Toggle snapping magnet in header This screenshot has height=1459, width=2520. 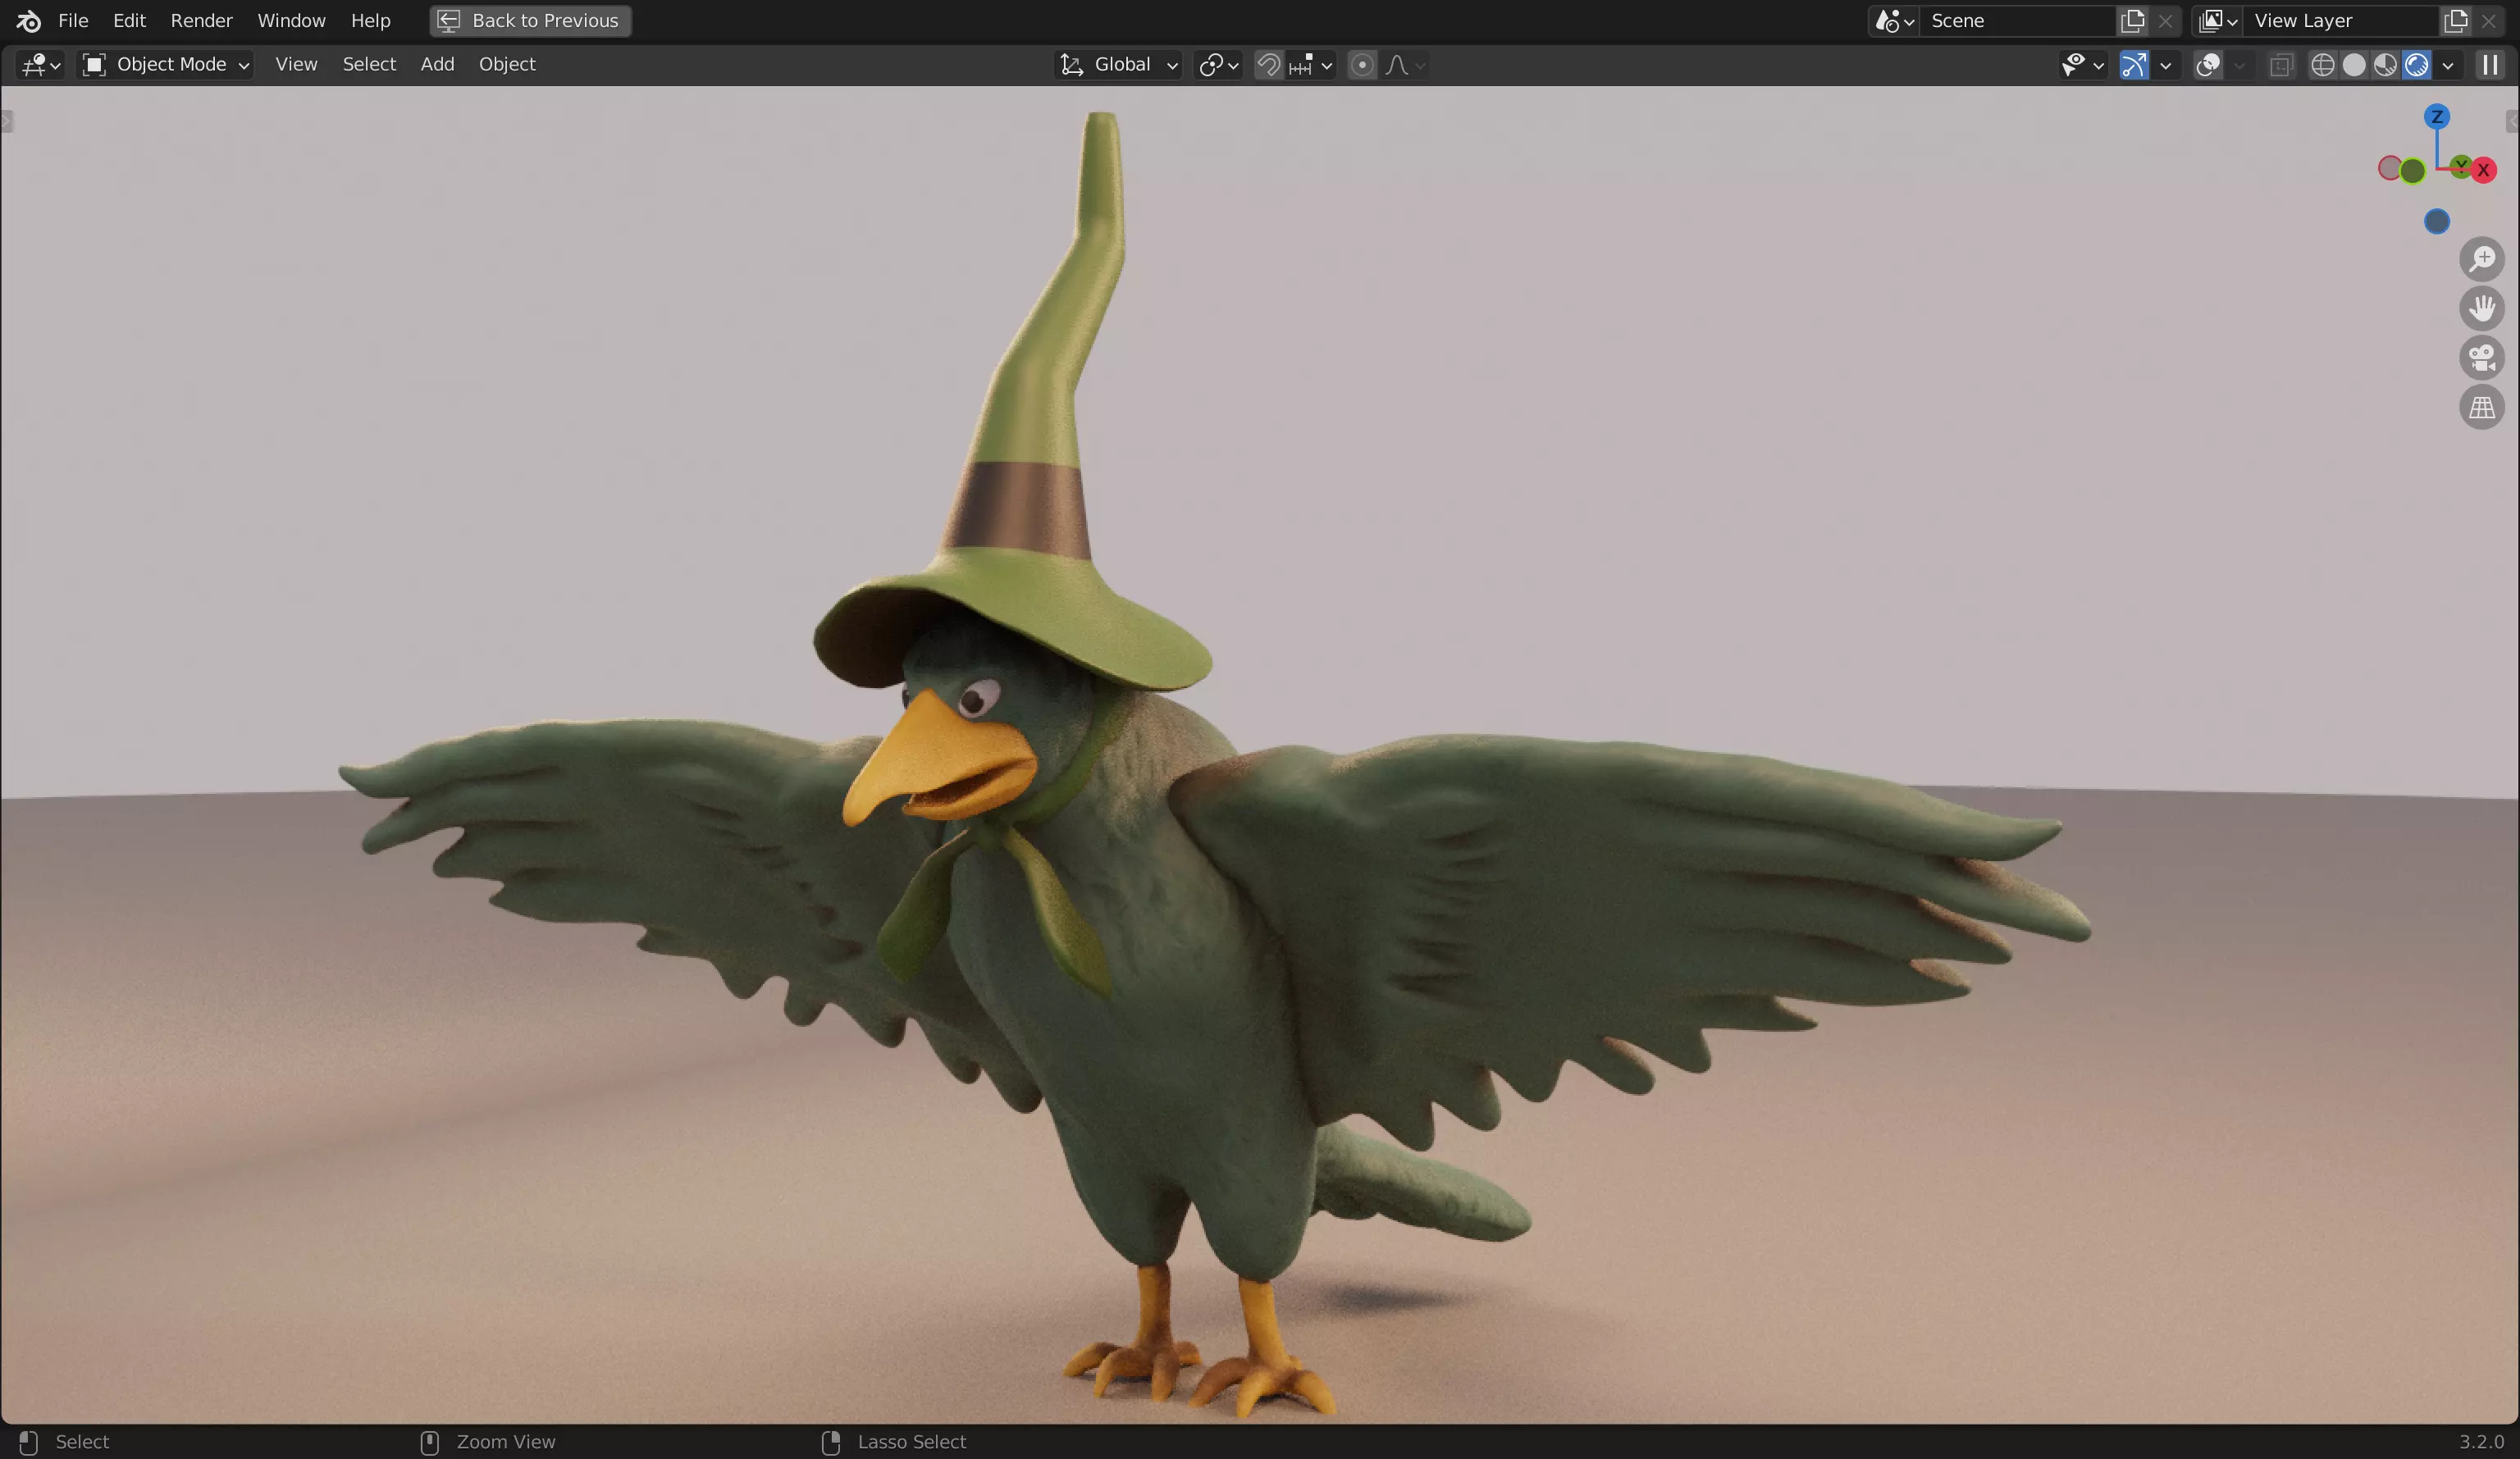point(1268,65)
